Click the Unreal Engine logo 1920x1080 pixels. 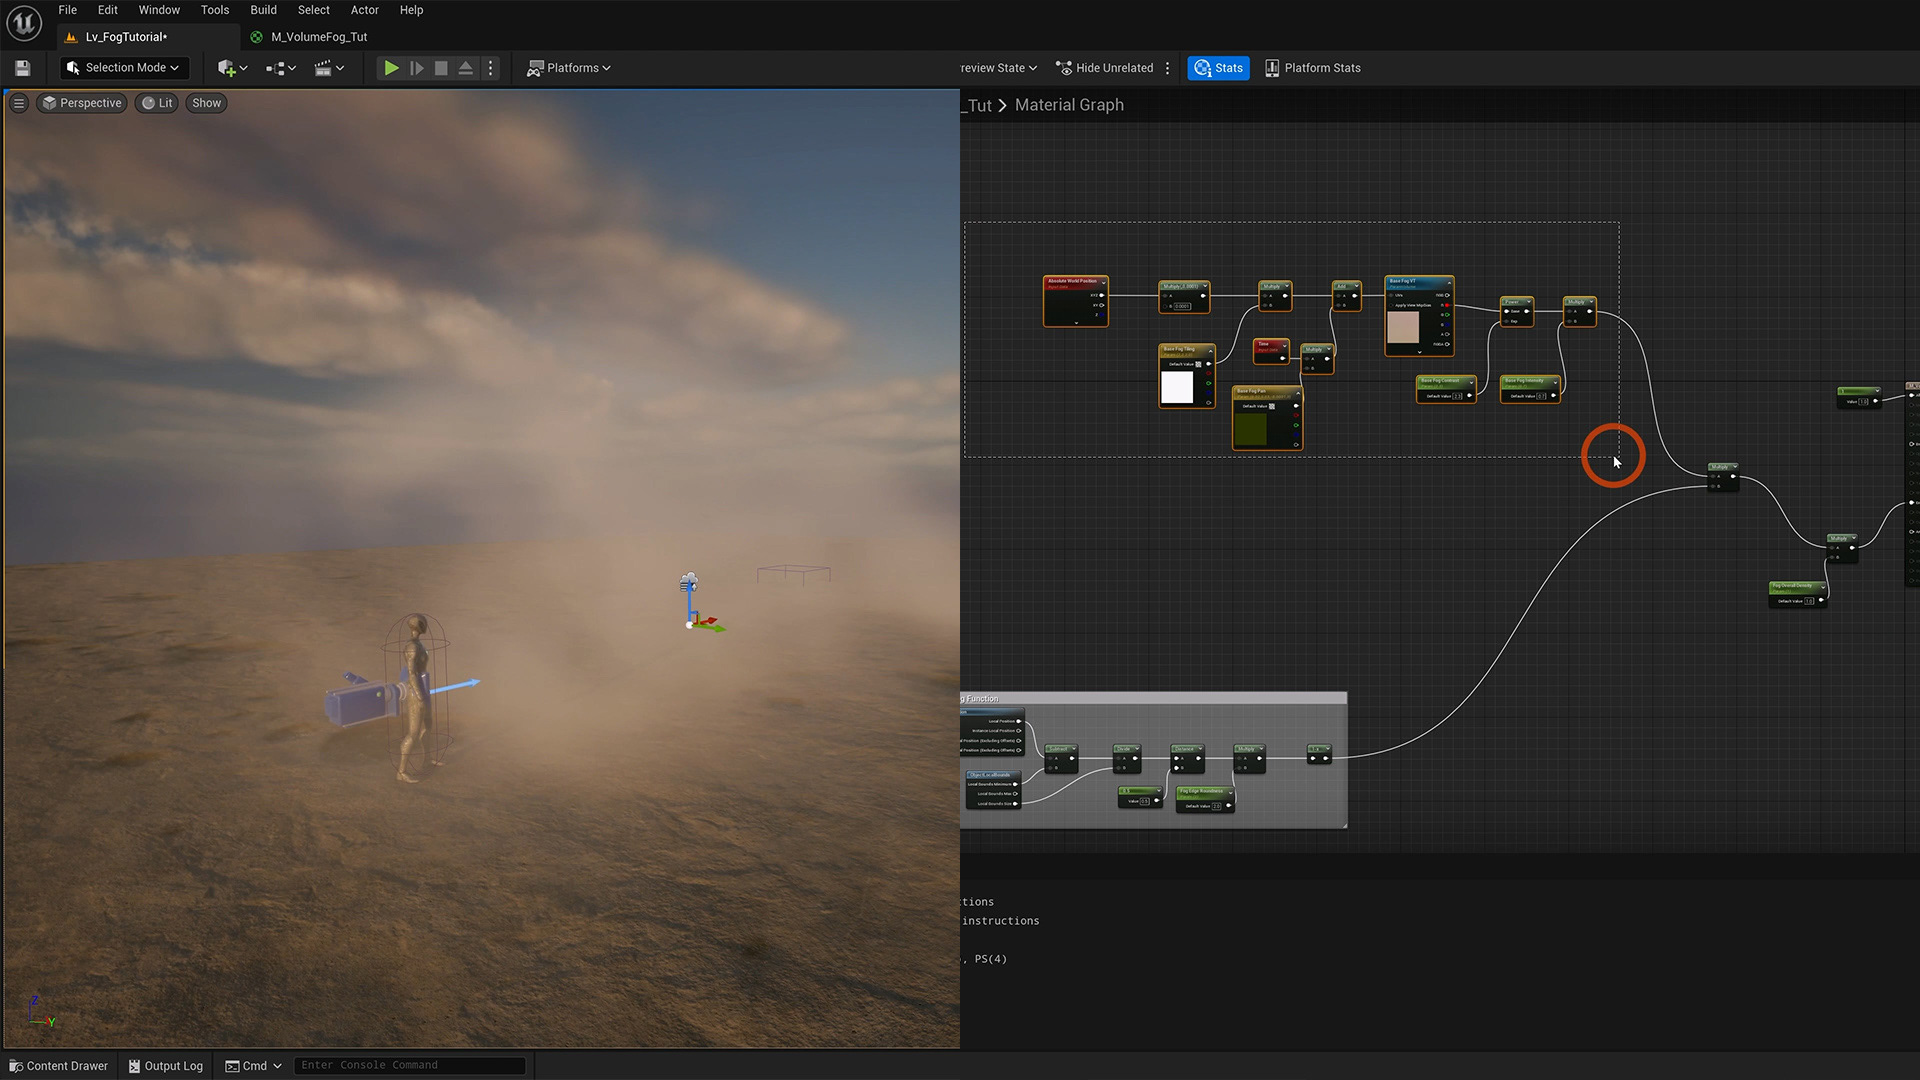coord(24,22)
